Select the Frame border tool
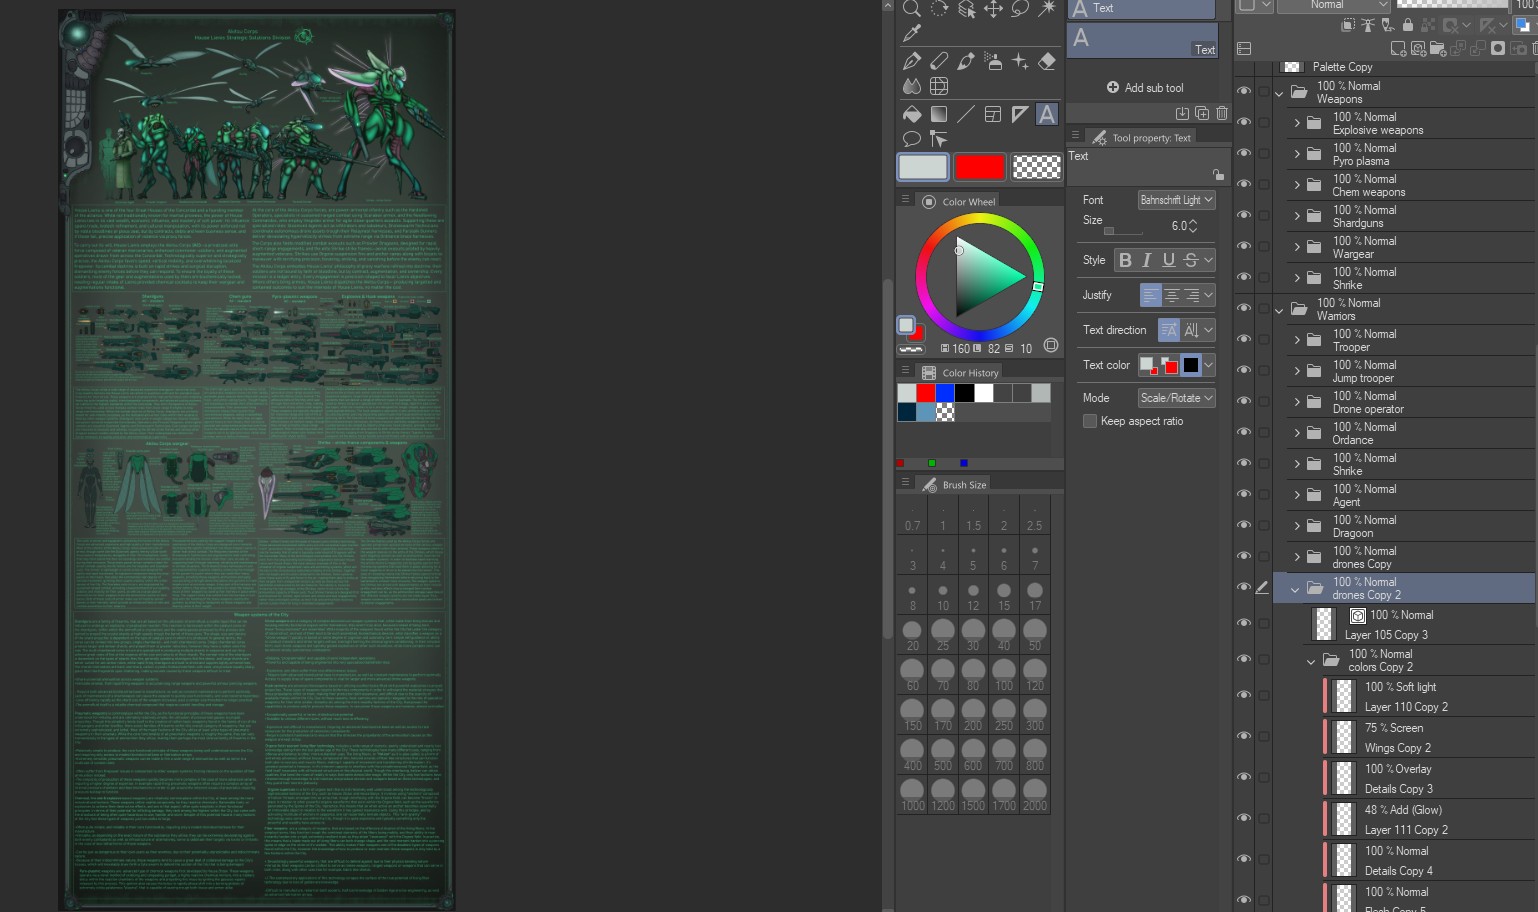Viewport: 1538px width, 912px height. tap(993, 114)
